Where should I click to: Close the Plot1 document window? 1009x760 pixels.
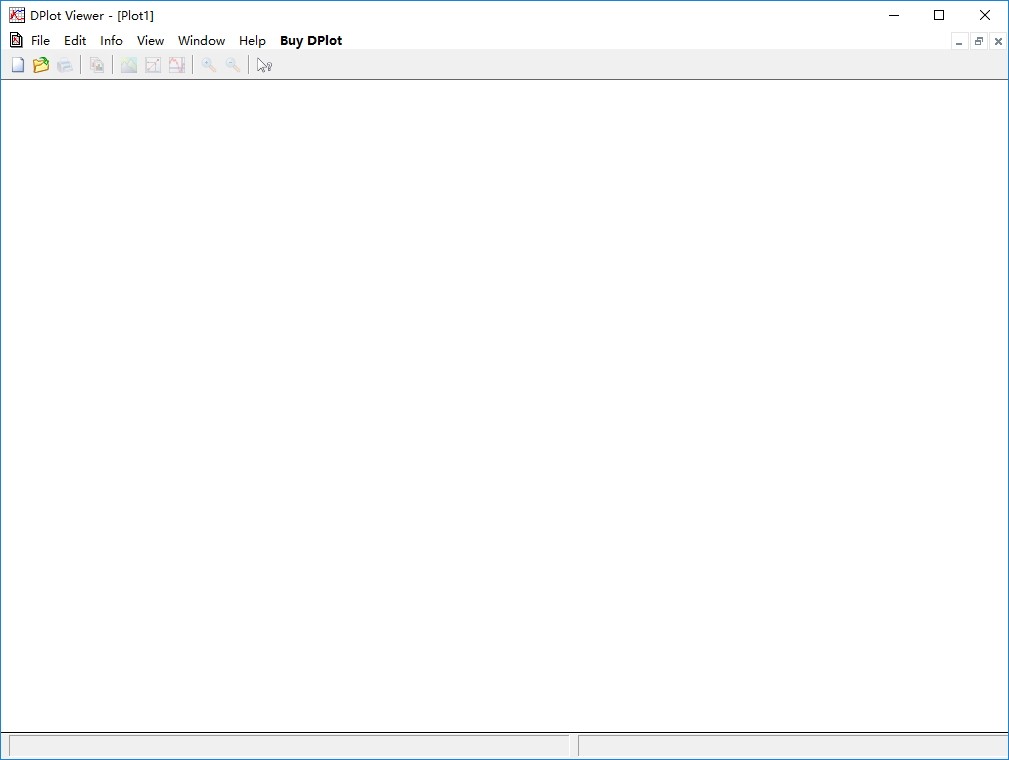coord(998,41)
